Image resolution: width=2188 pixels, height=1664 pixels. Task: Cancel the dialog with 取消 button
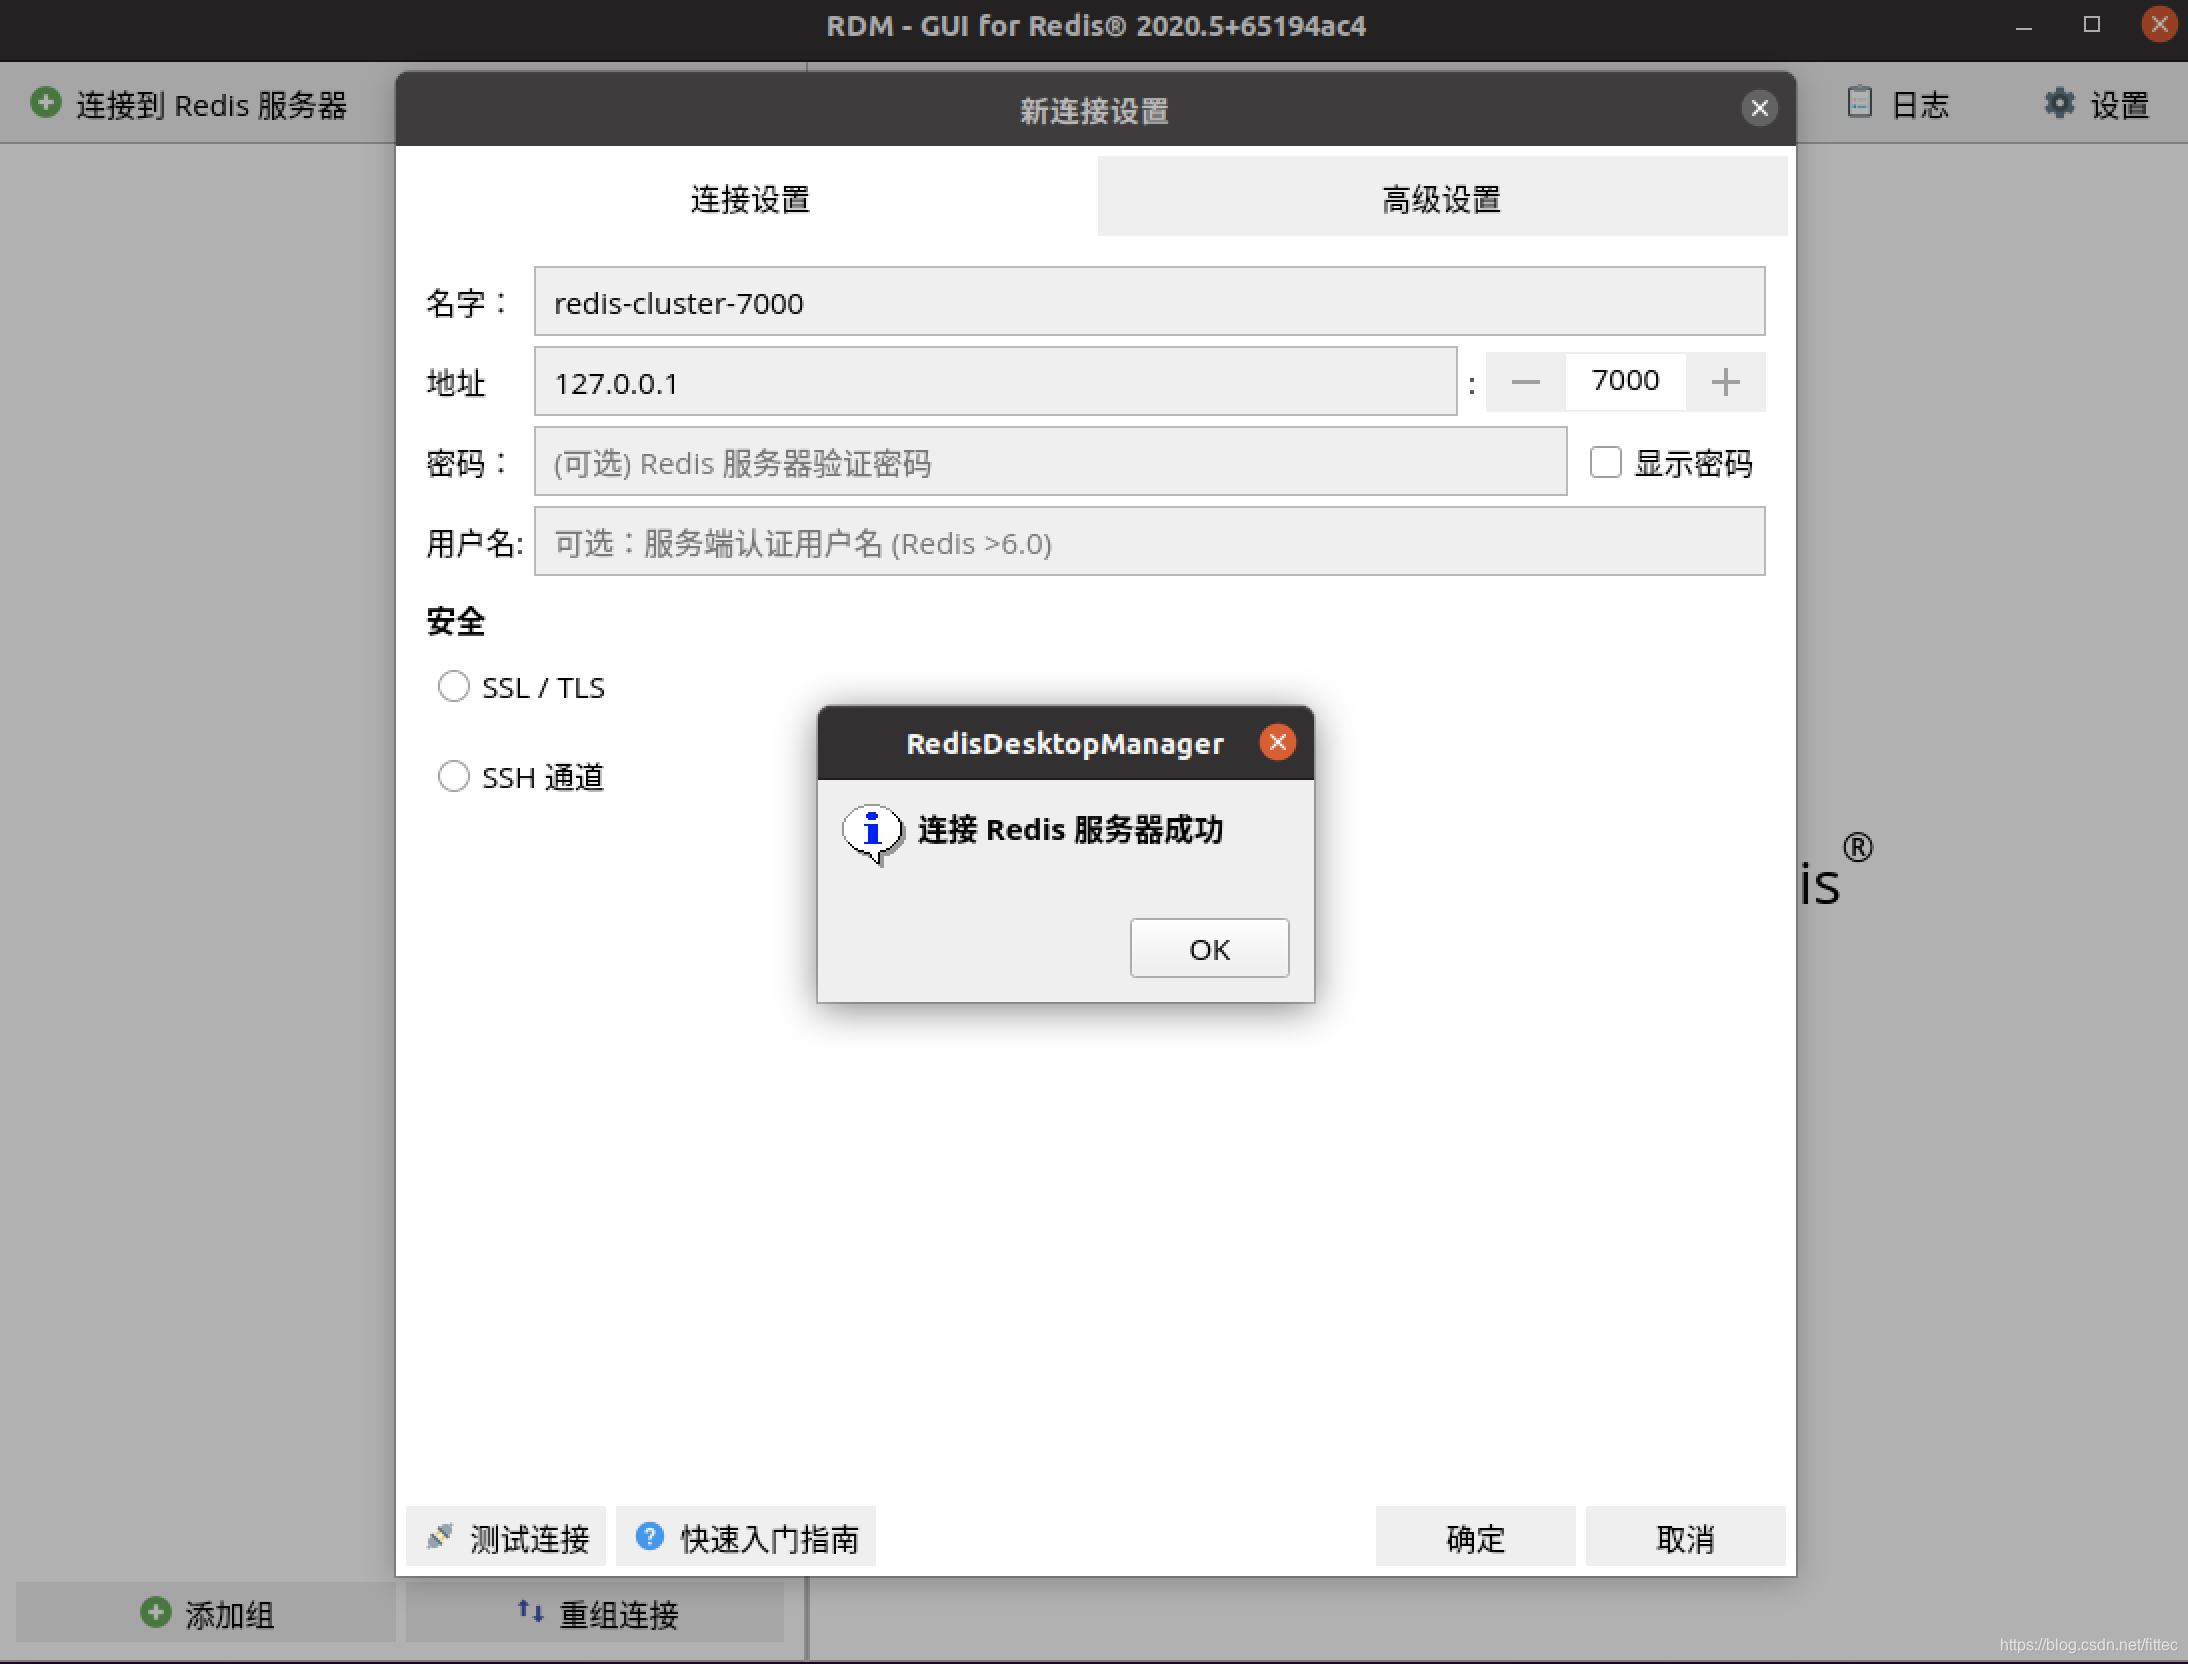1685,1536
